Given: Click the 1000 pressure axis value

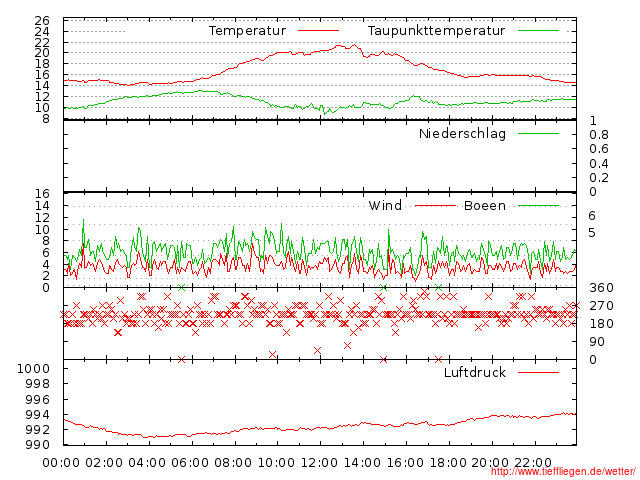Looking at the screenshot, I should tap(33, 369).
